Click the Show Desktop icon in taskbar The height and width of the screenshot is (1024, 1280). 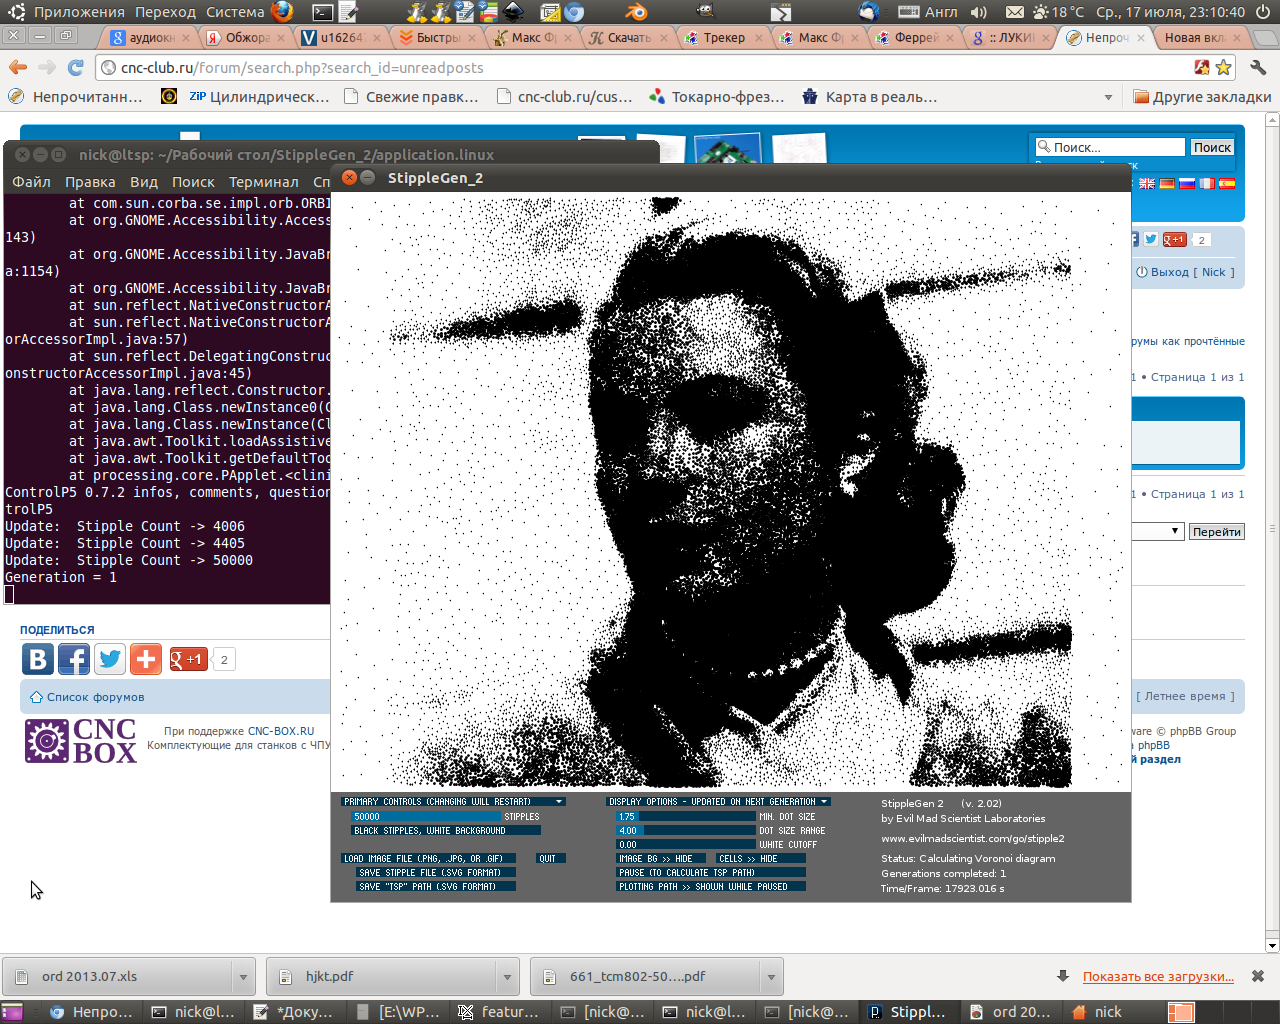pyautogui.click(x=12, y=1012)
